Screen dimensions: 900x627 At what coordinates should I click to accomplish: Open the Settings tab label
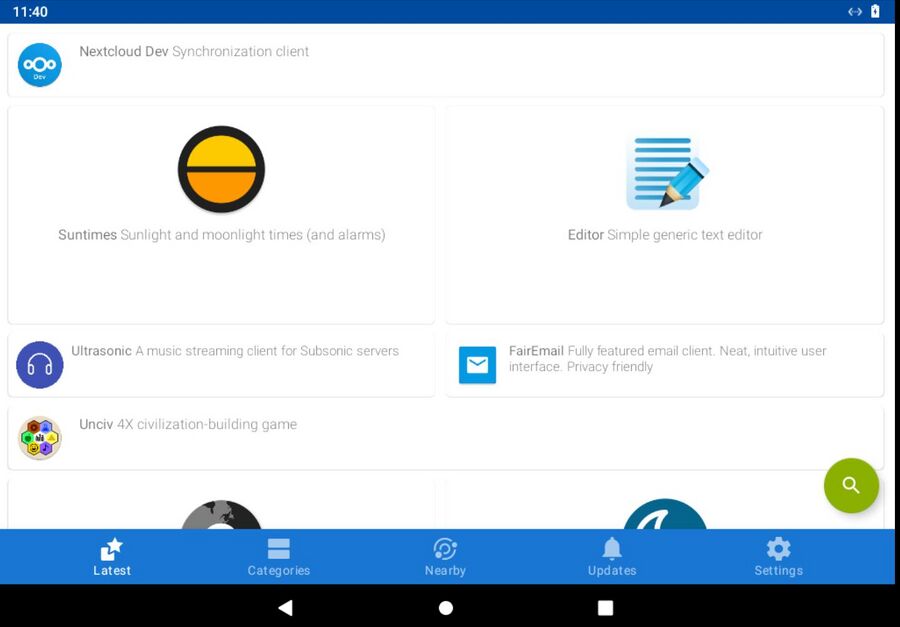(x=778, y=570)
